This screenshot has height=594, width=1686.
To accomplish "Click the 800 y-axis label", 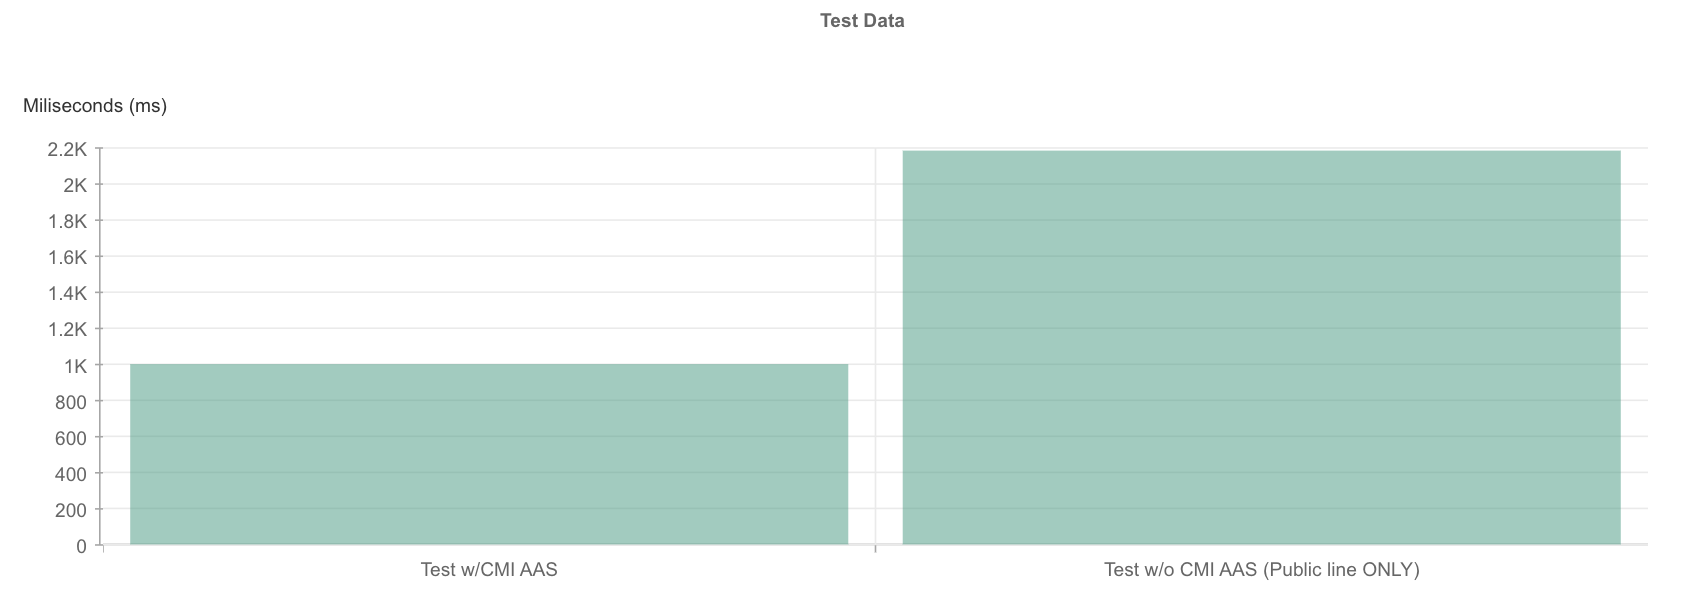I will pos(73,402).
